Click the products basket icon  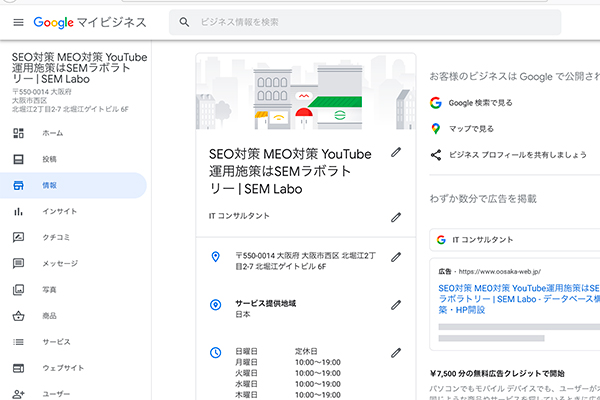tap(18, 316)
